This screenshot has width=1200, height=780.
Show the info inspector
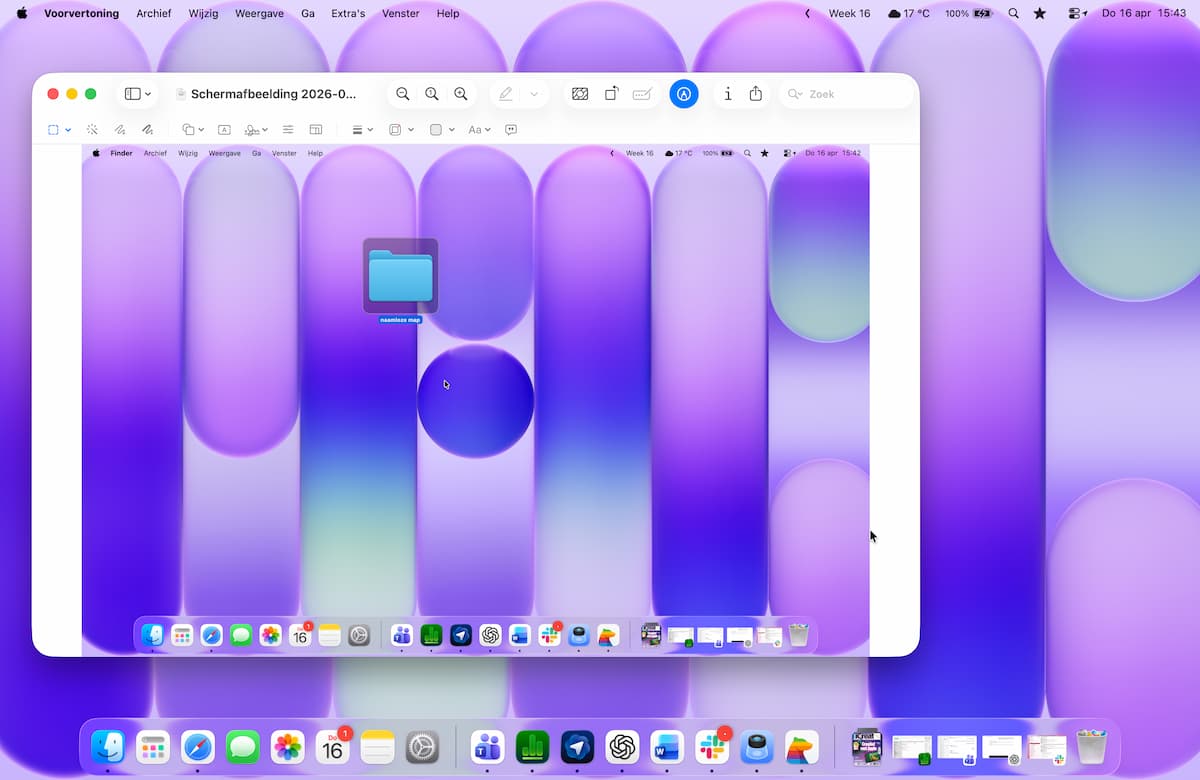pos(727,94)
